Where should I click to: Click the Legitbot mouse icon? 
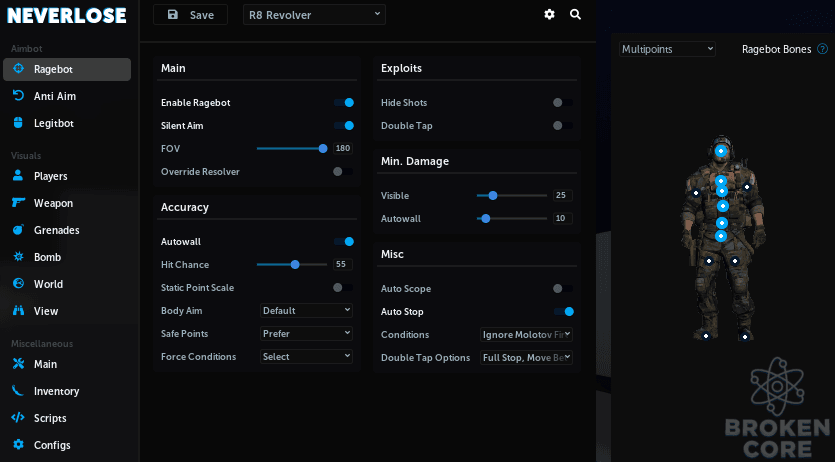[19, 123]
